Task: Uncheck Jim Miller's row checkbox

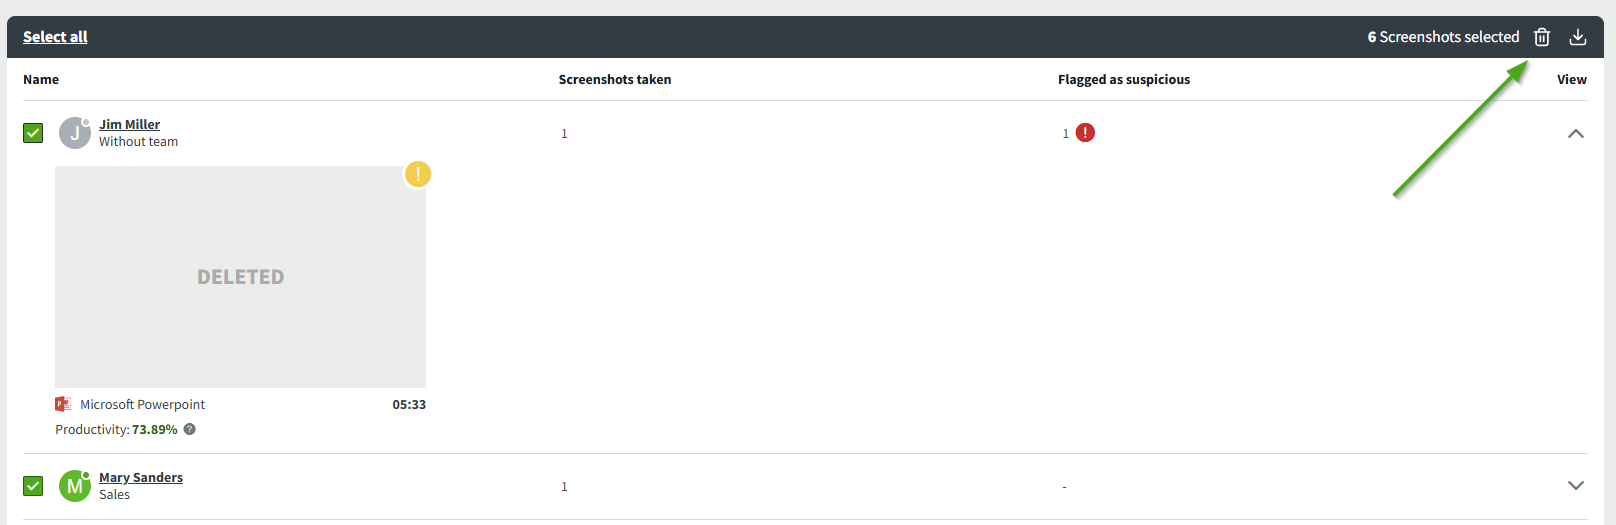Action: click(33, 133)
